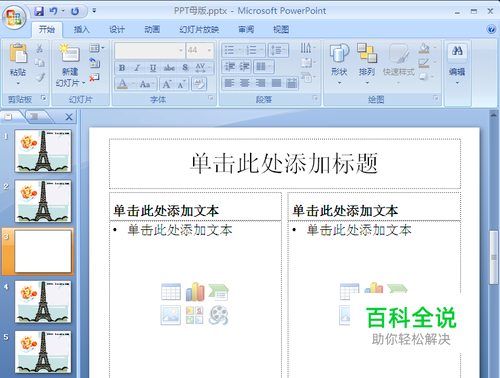Open the 设计 ribbon tab
Viewport: 500px width, 378px height.
coord(117,30)
